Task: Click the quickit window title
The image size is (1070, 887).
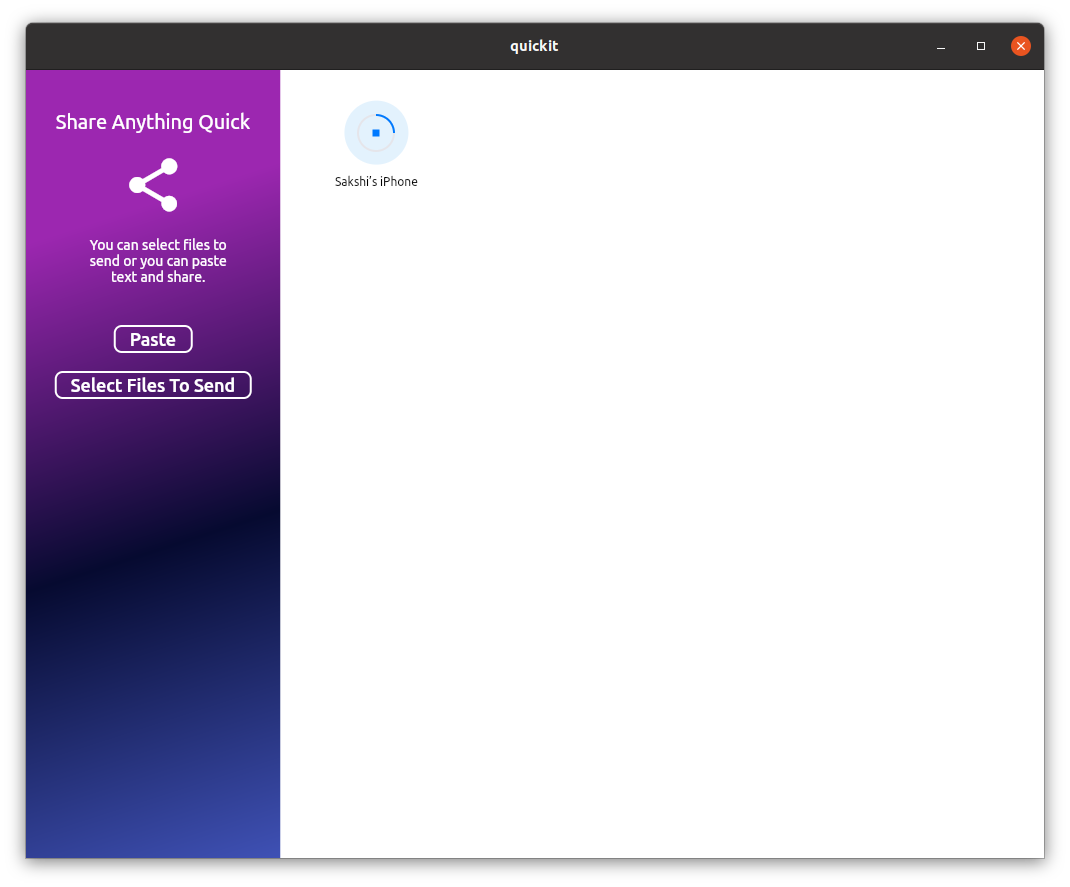Action: [x=533, y=45]
